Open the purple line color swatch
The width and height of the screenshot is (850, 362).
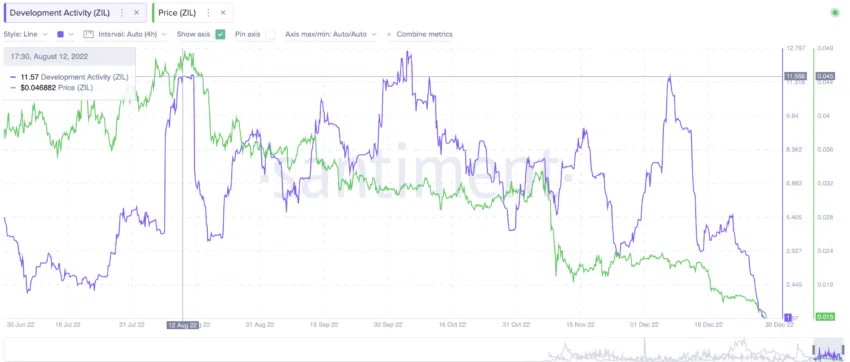pos(60,34)
